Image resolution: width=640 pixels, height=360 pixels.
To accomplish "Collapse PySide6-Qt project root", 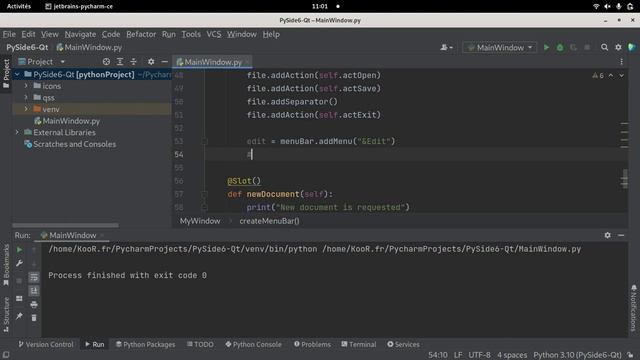I will [x=17, y=74].
